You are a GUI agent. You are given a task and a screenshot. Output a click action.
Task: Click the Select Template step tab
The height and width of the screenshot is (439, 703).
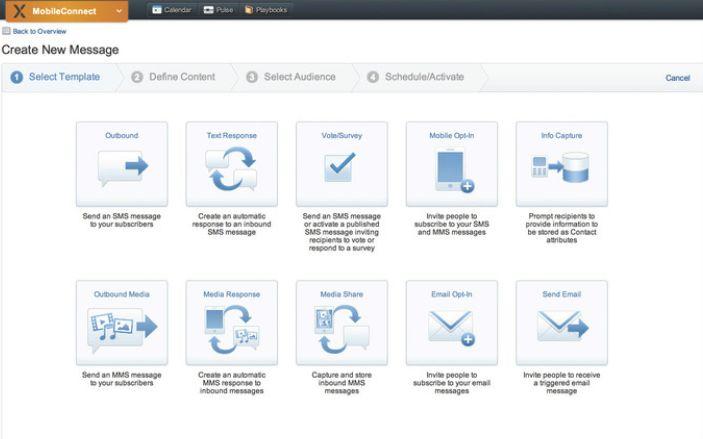coord(55,77)
